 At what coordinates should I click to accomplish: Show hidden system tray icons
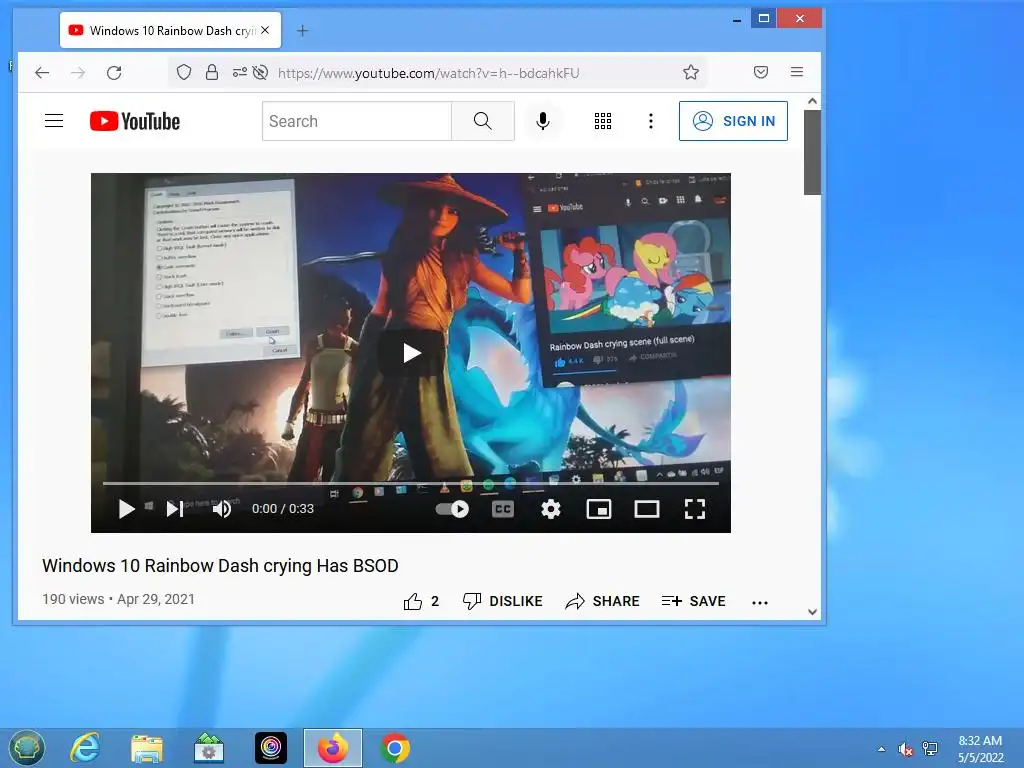pos(882,749)
